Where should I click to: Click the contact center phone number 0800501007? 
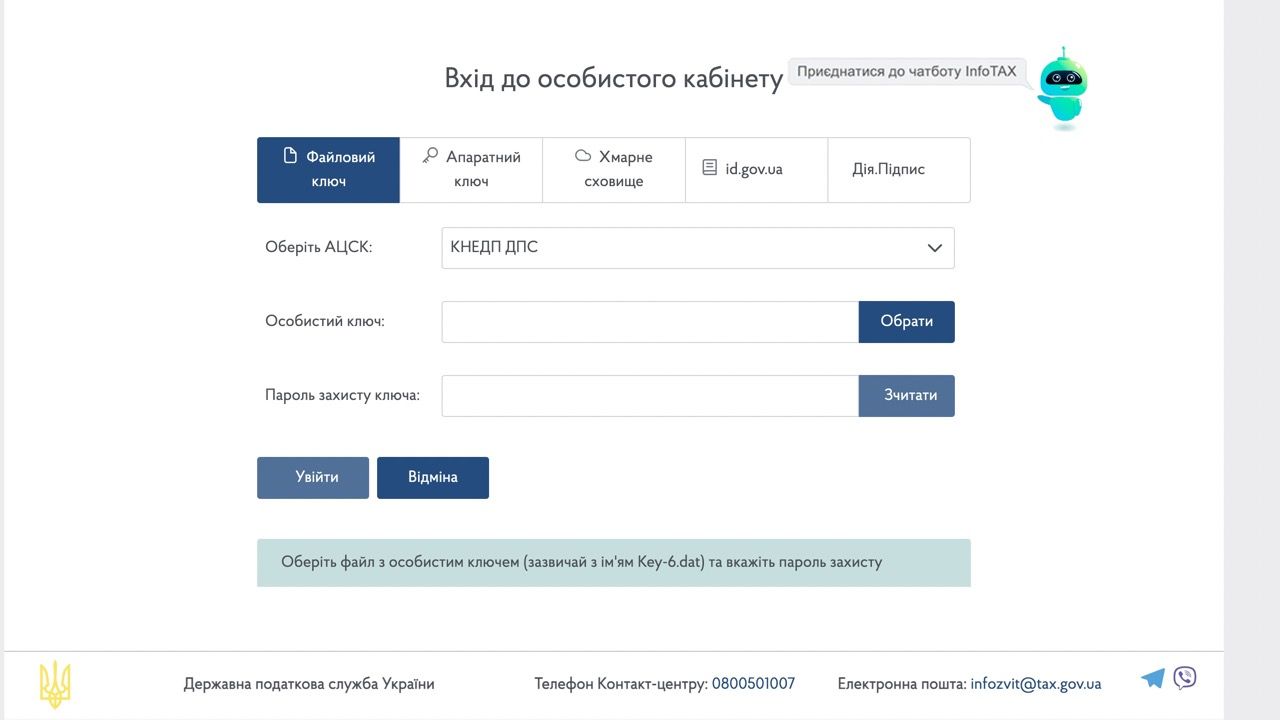tap(753, 684)
